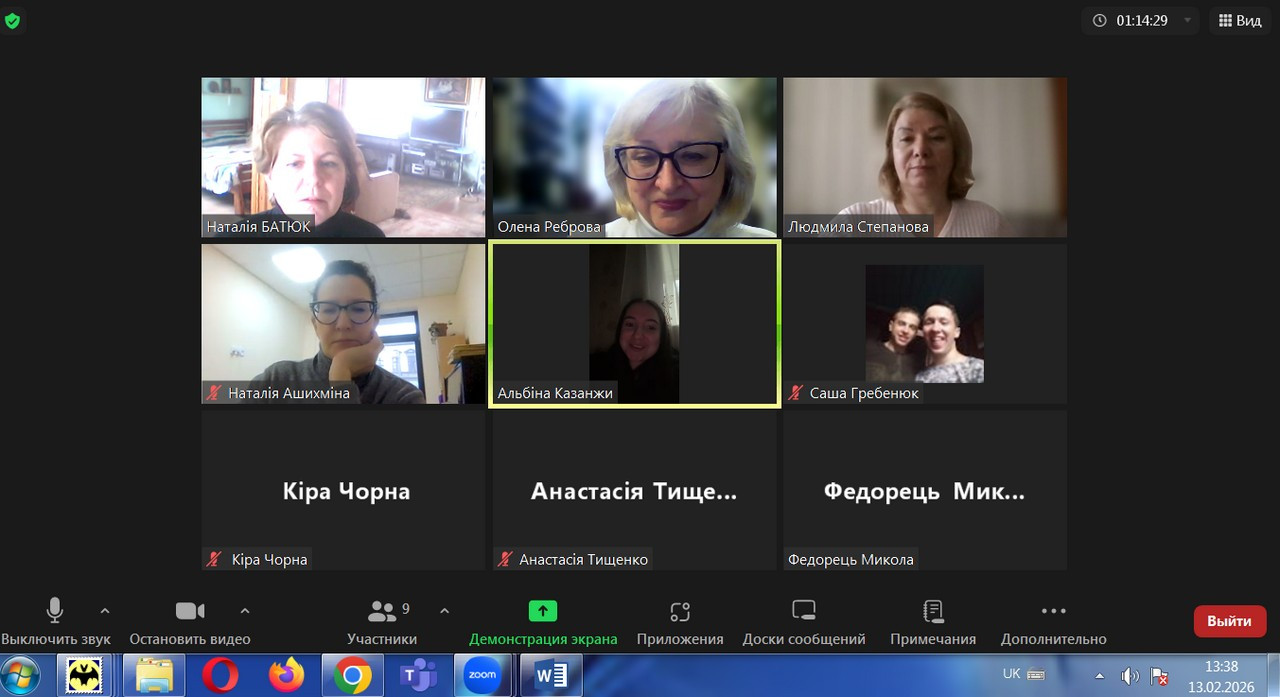Click the Олена Реброва name label

pos(549,227)
